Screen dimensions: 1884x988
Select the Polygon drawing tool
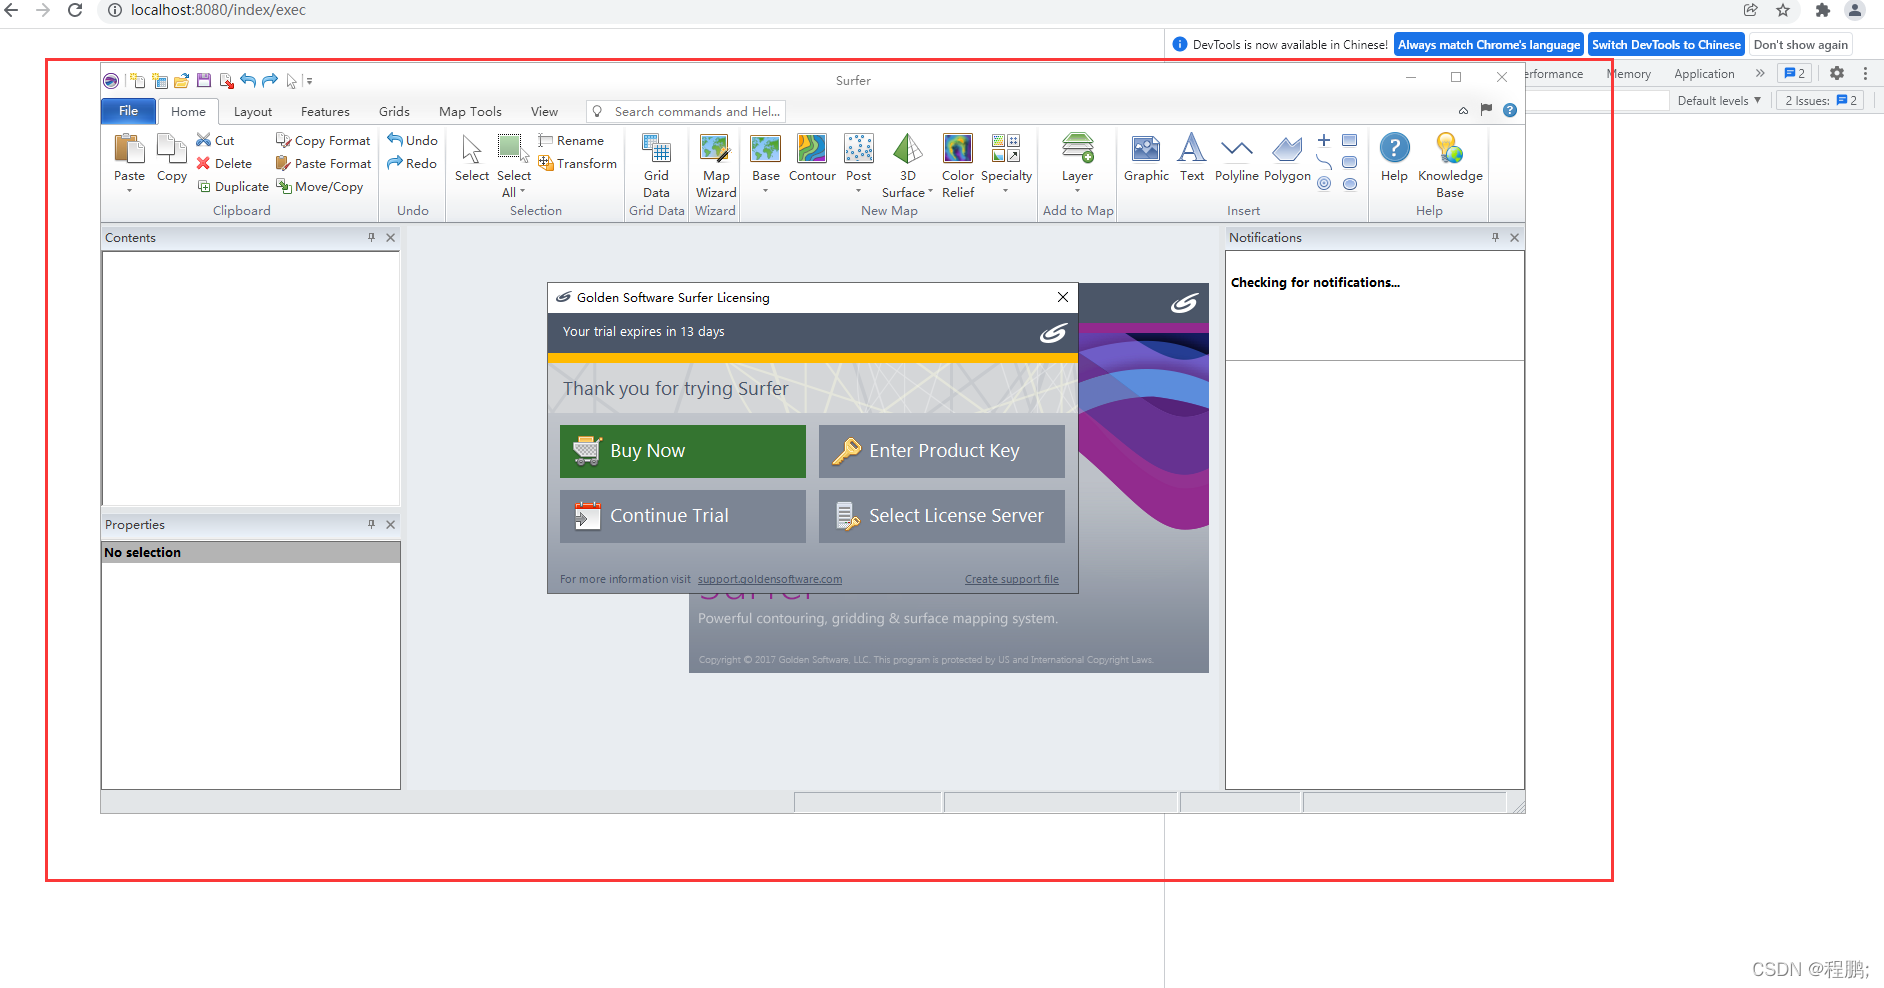1287,158
